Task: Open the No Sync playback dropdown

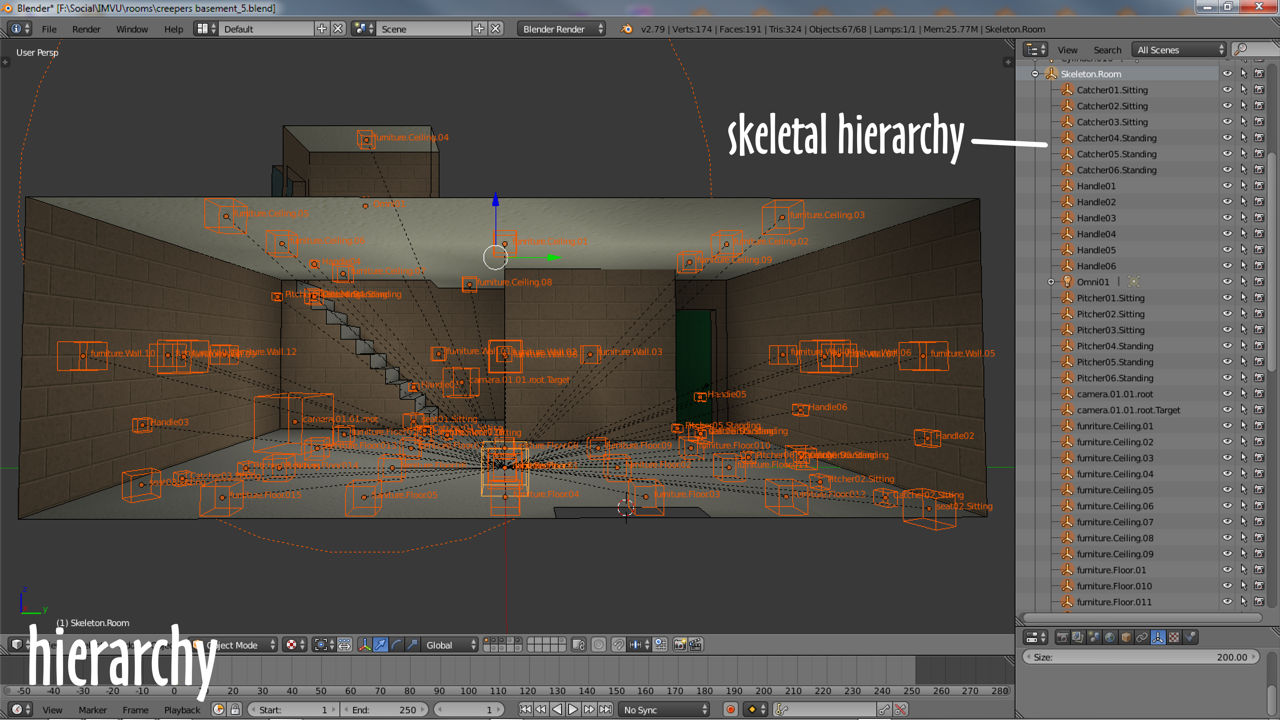Action: click(x=666, y=710)
